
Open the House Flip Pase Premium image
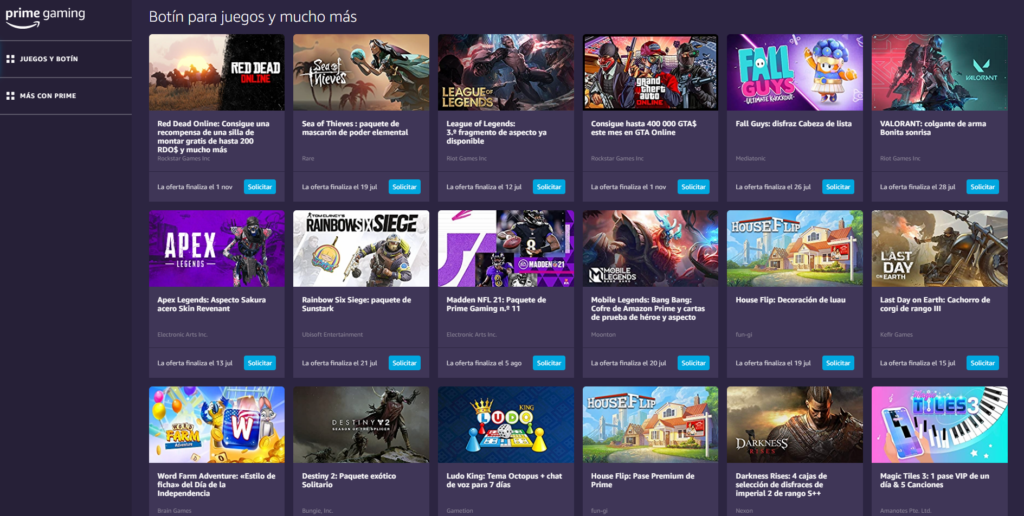650,425
